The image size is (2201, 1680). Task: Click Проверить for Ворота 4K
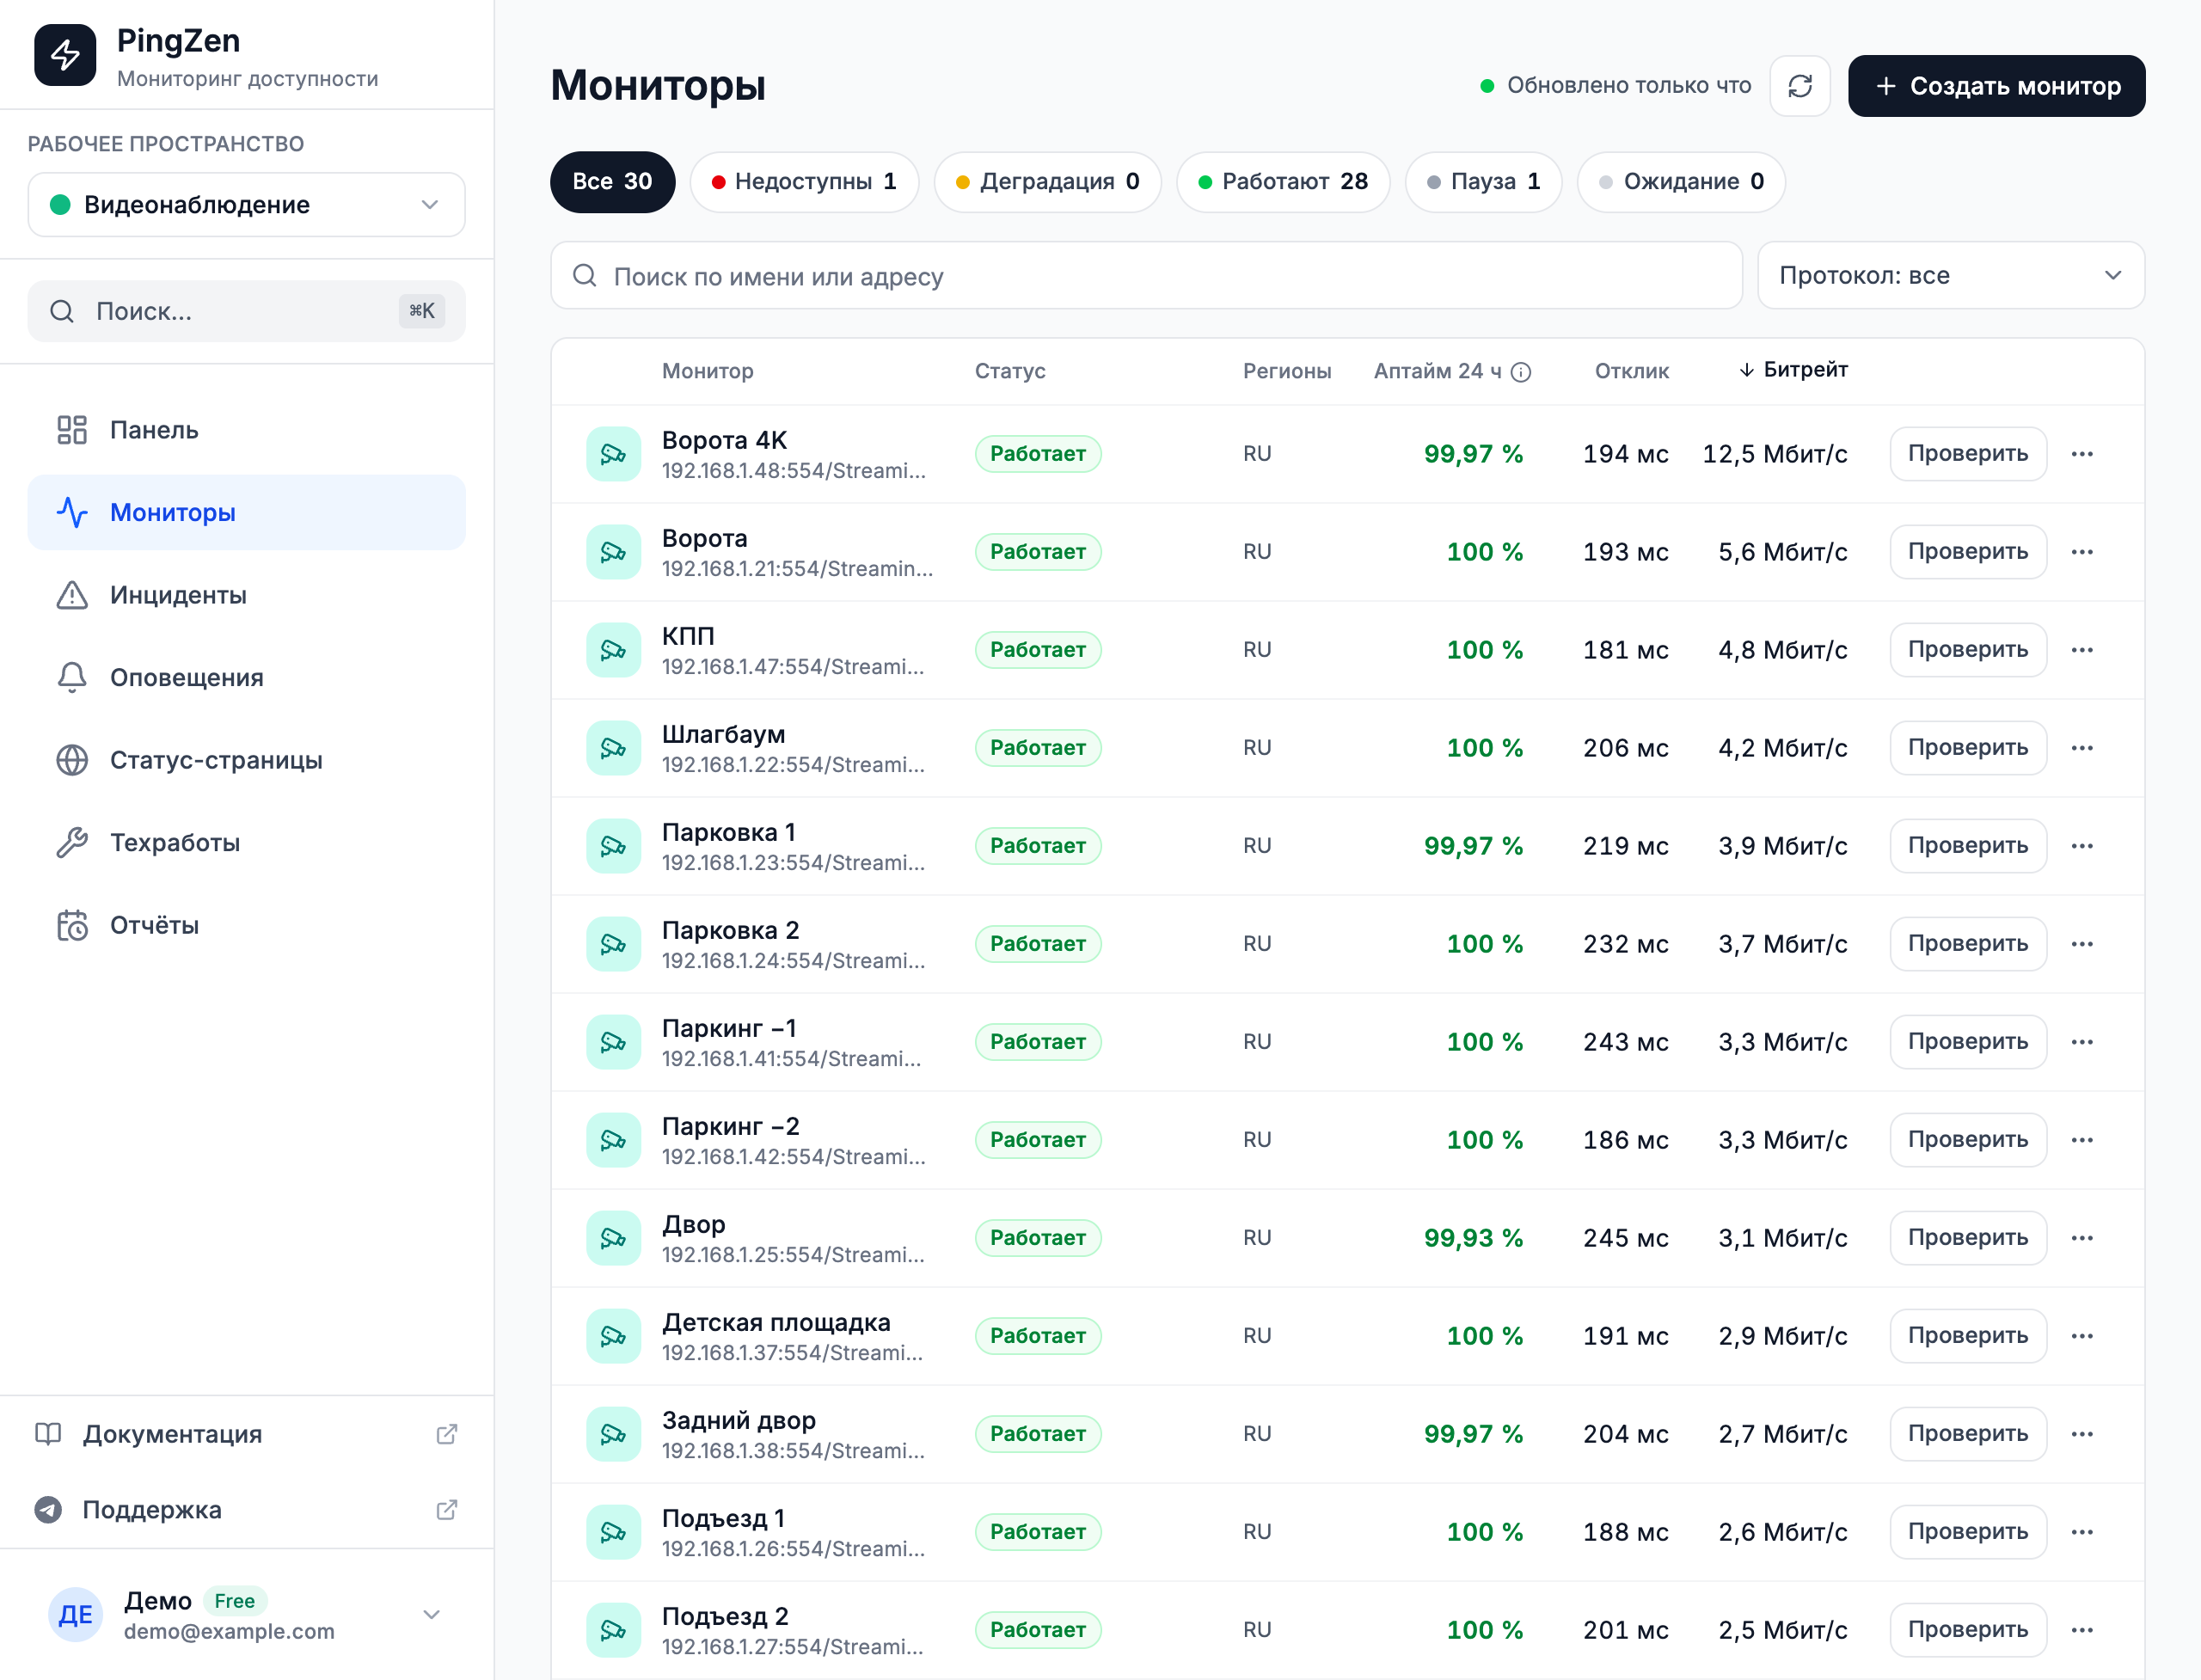[1968, 454]
